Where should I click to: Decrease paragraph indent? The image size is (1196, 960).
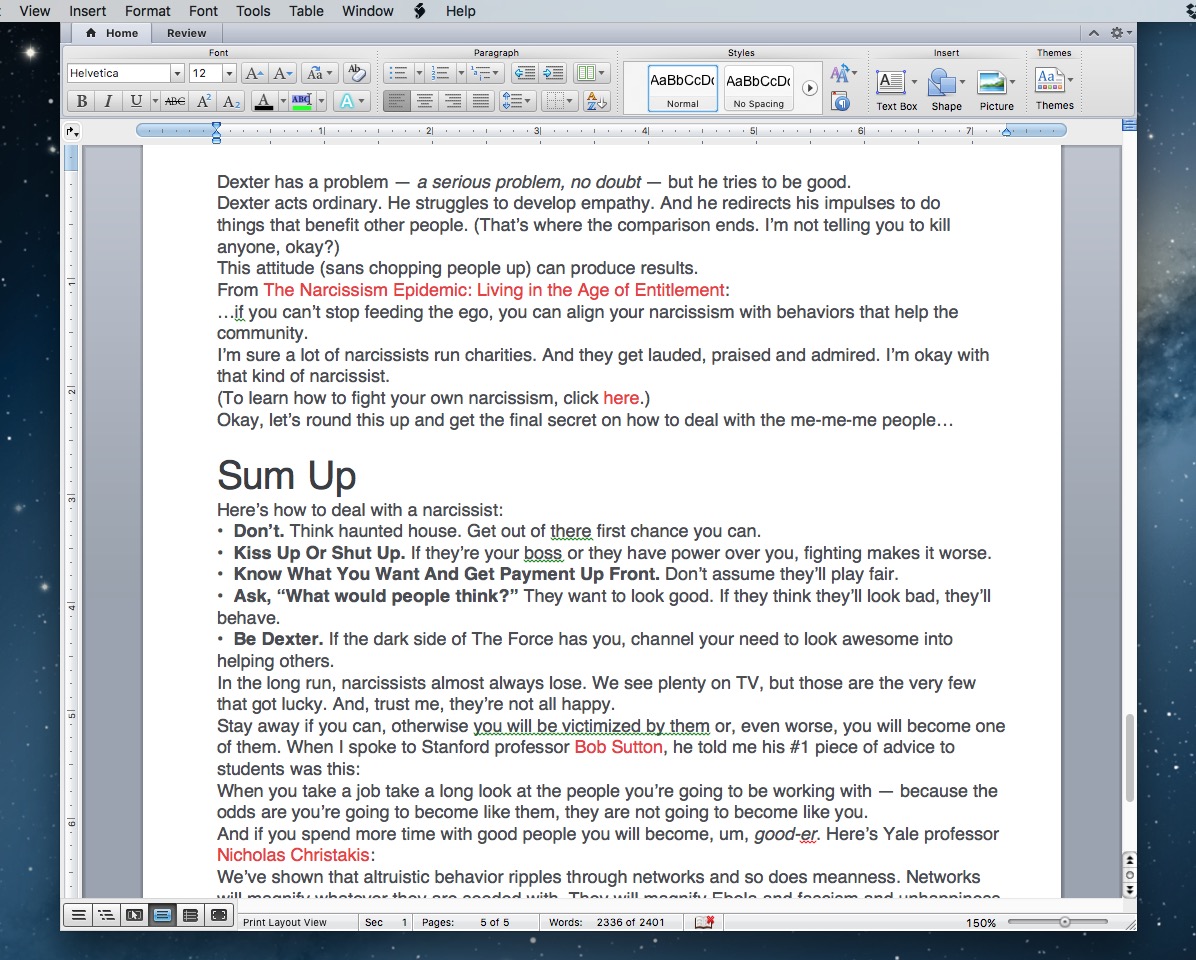[x=524, y=73]
